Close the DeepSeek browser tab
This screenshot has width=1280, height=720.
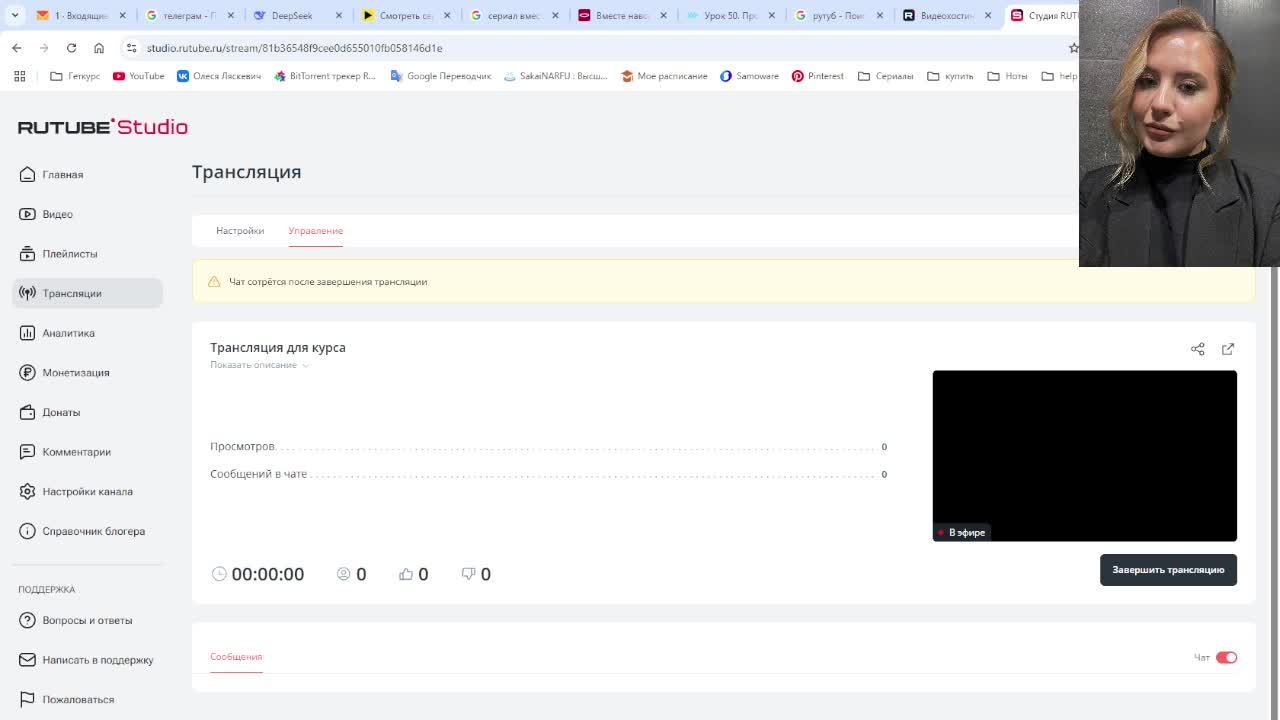(x=339, y=15)
